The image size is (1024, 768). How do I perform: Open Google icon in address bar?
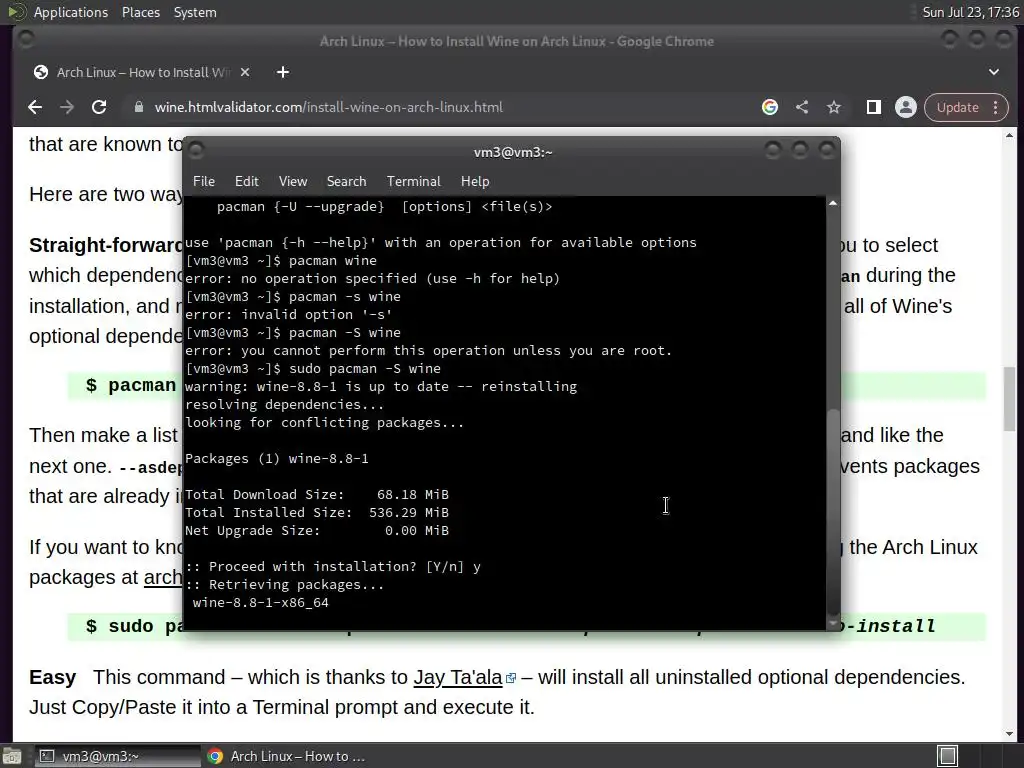[x=770, y=107]
